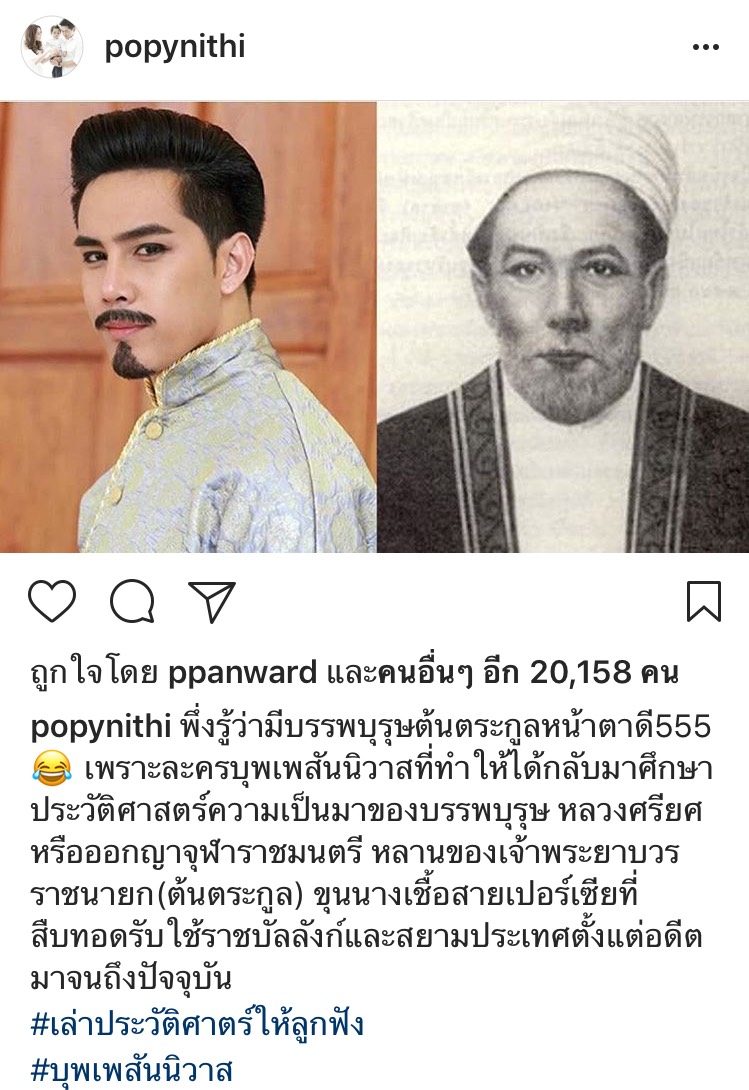Open hashtag #บุพเพสันนิวาส
Viewport: 749px width, 1090px height.
131,1070
